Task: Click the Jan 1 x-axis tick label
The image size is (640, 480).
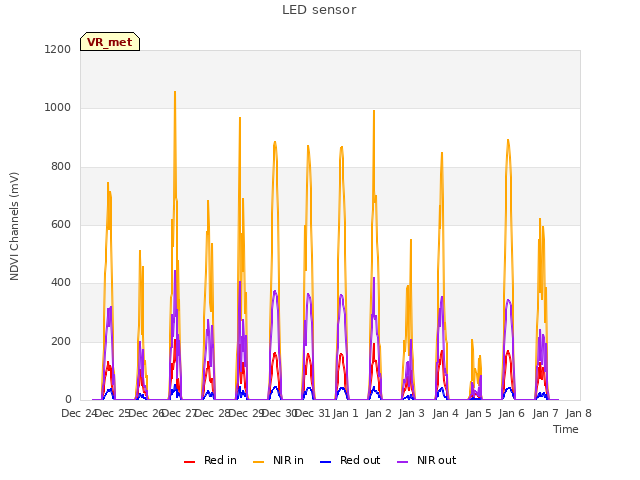Action: click(x=346, y=413)
